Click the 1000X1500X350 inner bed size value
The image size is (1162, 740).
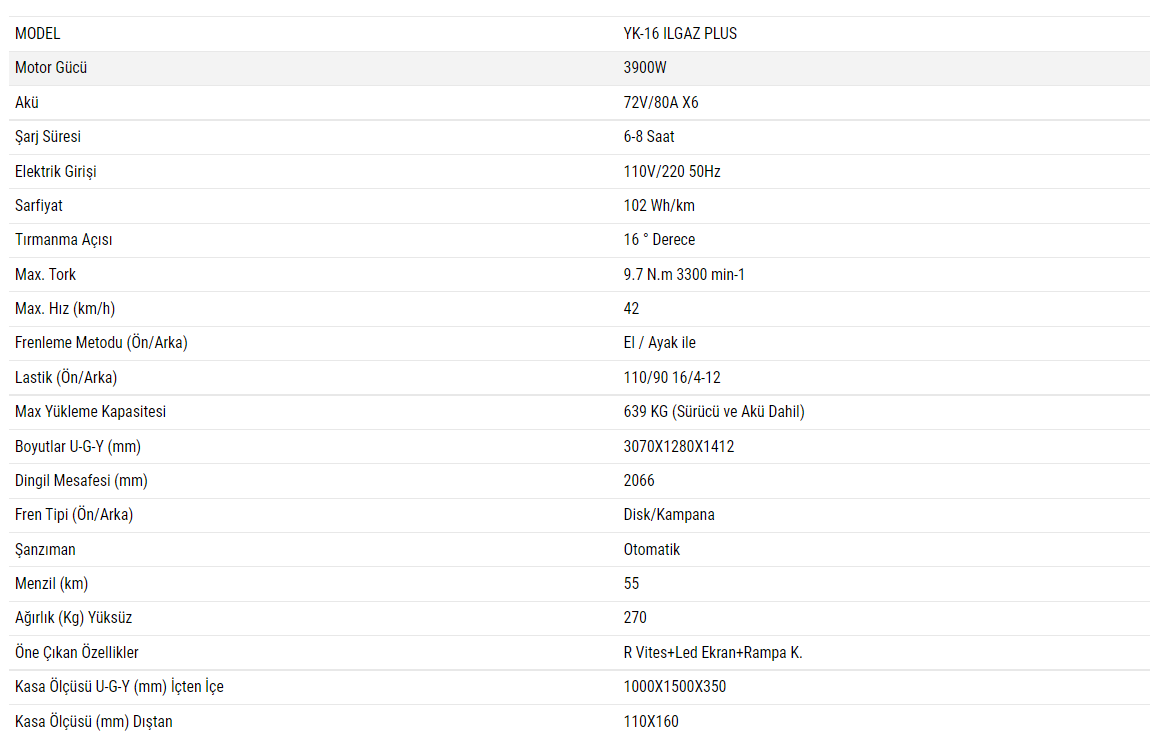675,687
